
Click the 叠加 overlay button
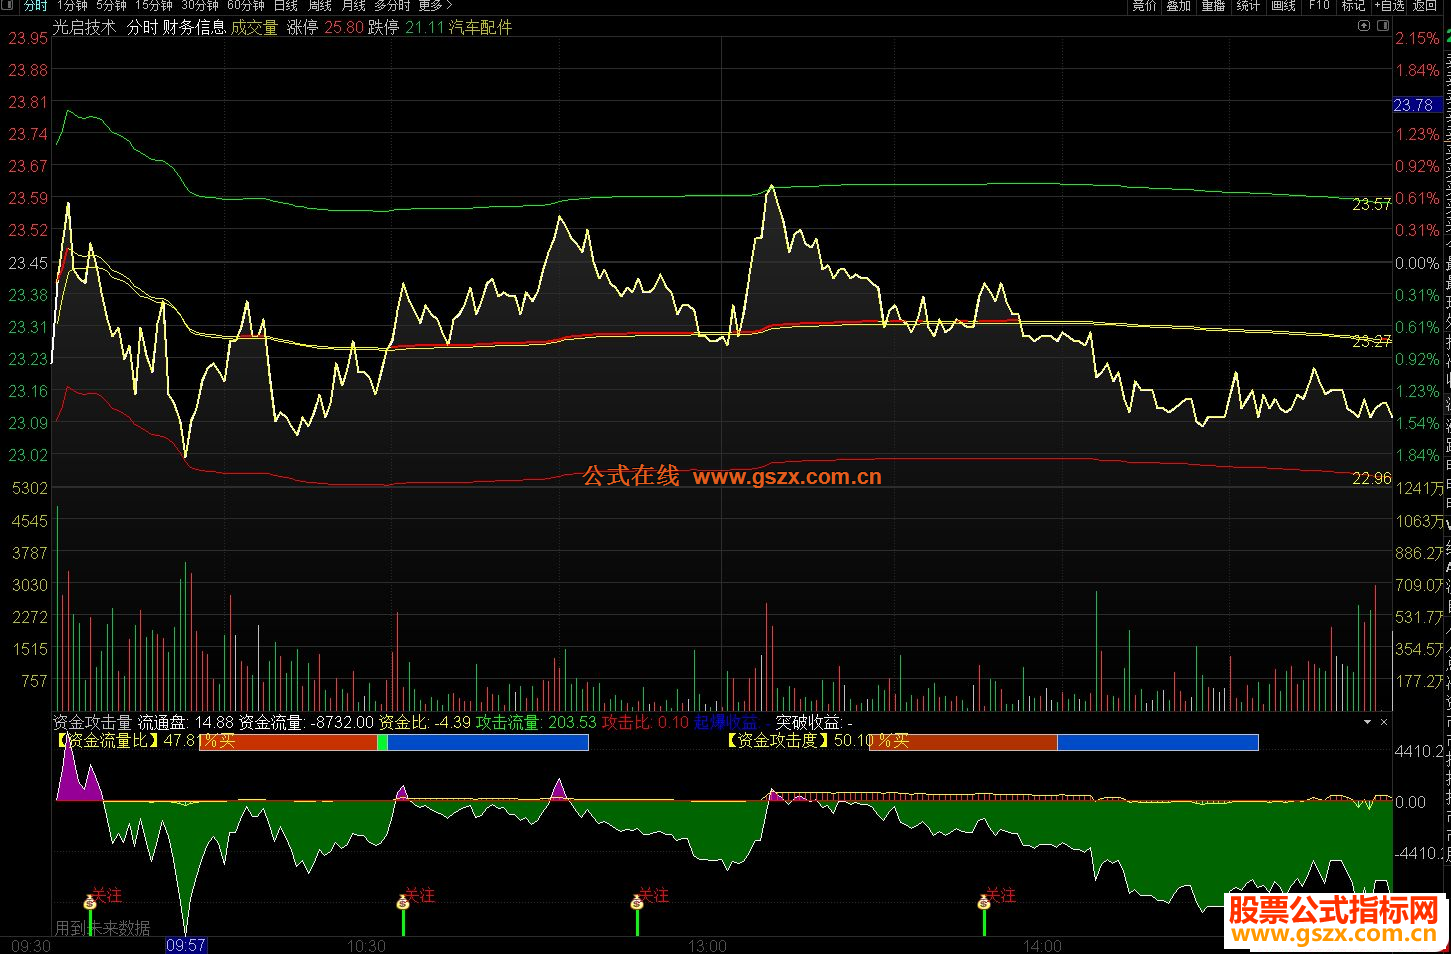click(1179, 6)
